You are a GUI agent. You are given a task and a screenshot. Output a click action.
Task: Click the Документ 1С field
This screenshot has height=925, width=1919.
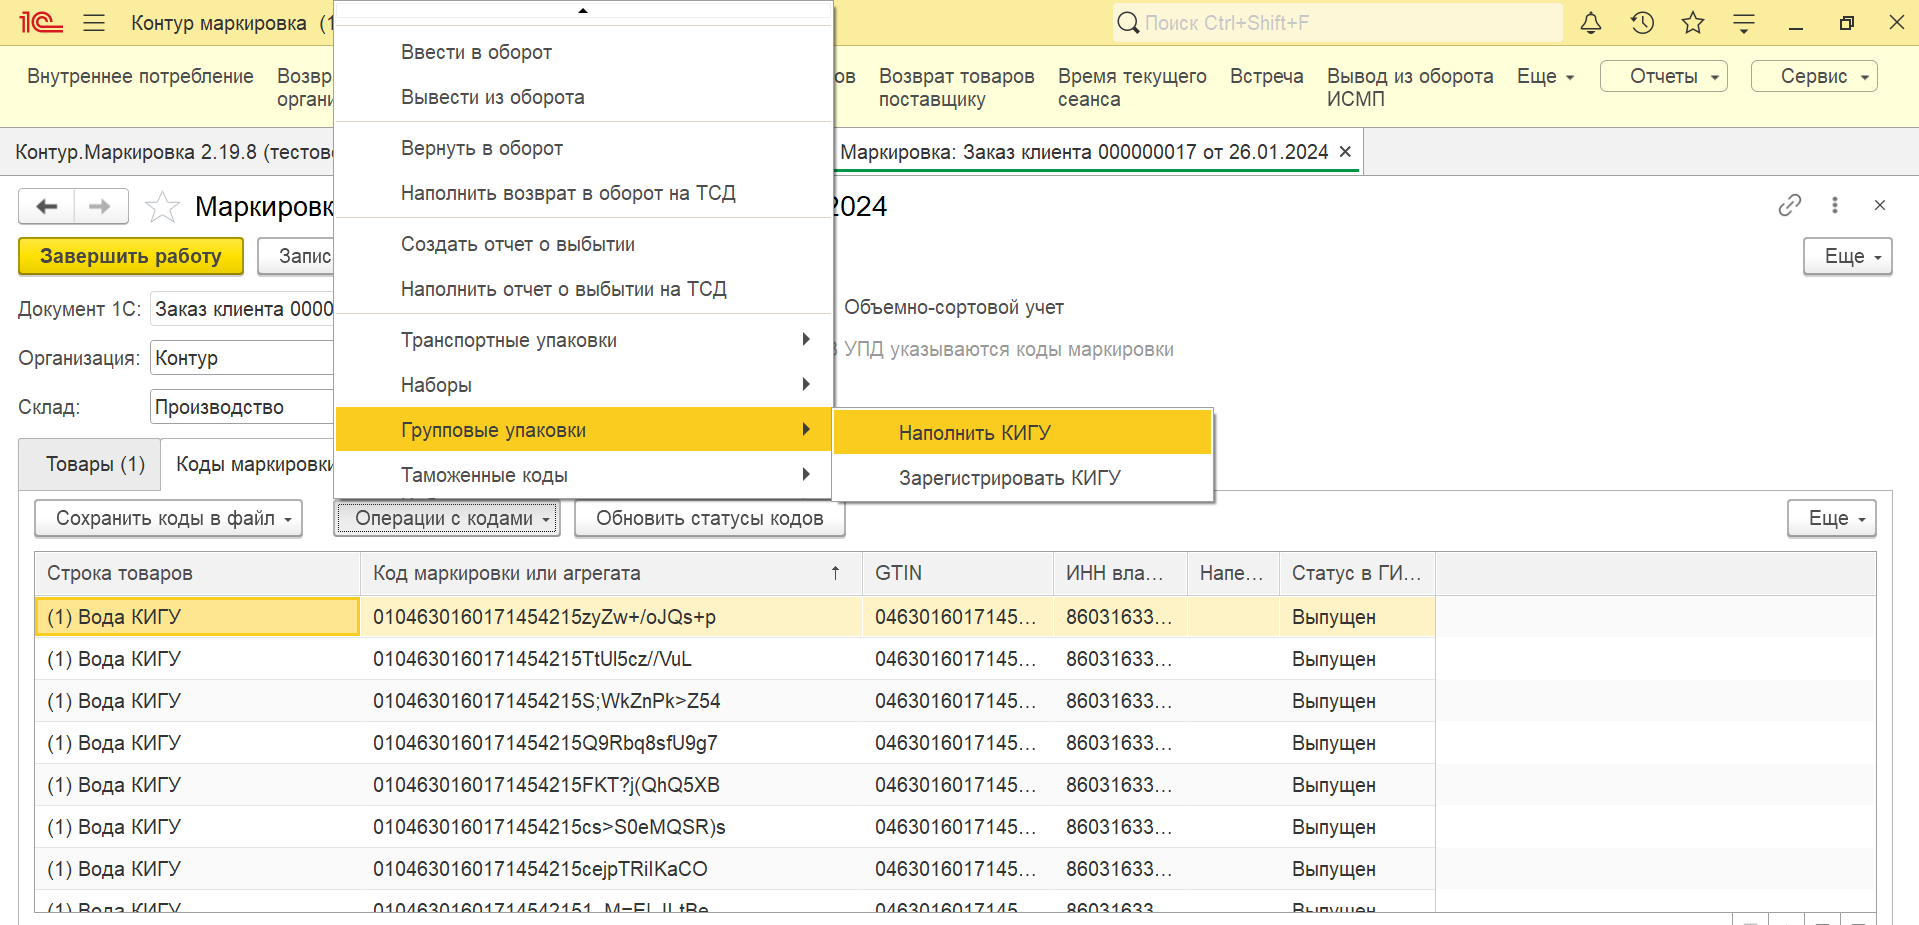coord(242,309)
